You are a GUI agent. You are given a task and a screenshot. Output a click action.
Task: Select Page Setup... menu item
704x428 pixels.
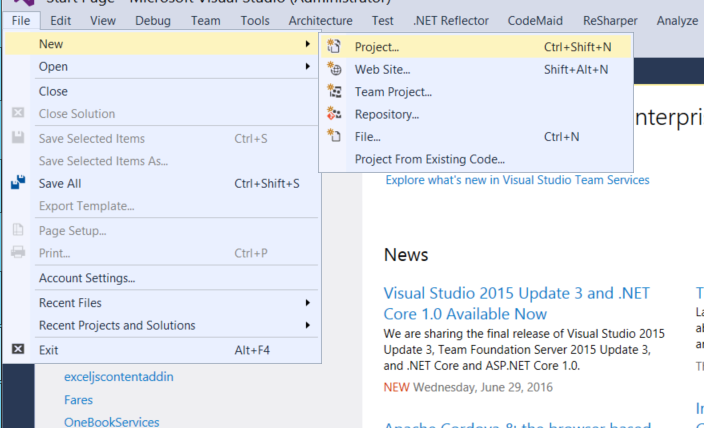coord(163,230)
